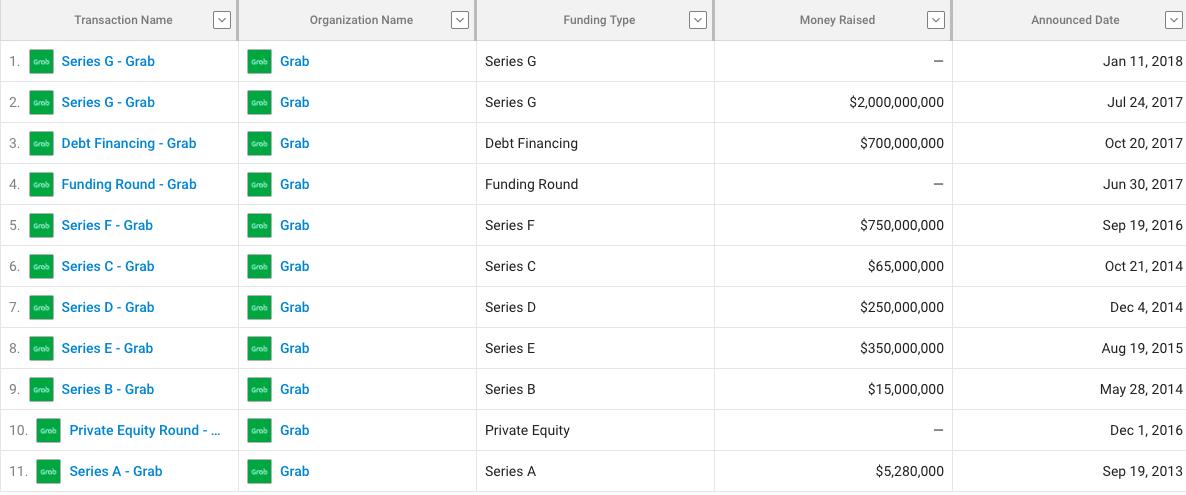This screenshot has width=1186, height=495.
Task: Click Grab organization link in row 11
Action: pos(294,471)
